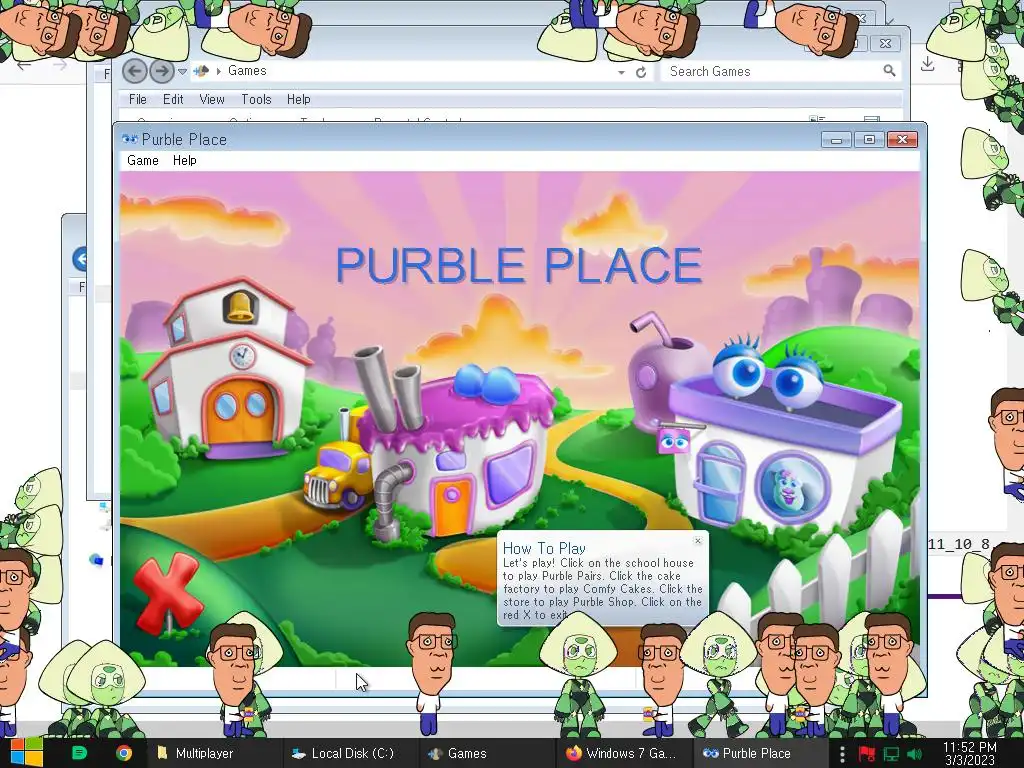Click the big red X to exit
The width and height of the screenshot is (1024, 768).
[167, 592]
